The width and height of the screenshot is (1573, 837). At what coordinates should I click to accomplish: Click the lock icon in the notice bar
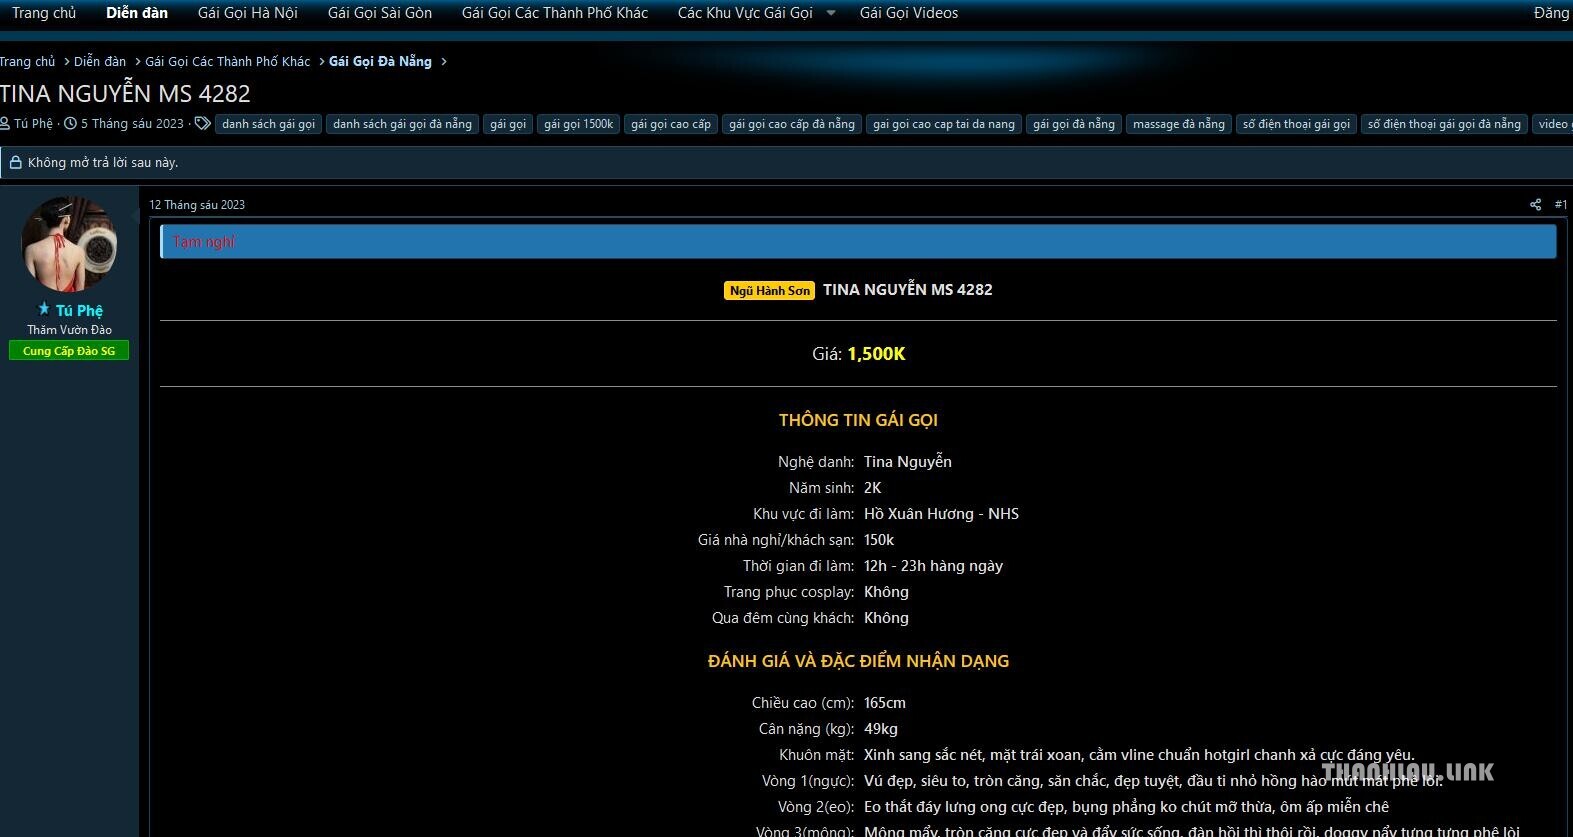pos(15,162)
